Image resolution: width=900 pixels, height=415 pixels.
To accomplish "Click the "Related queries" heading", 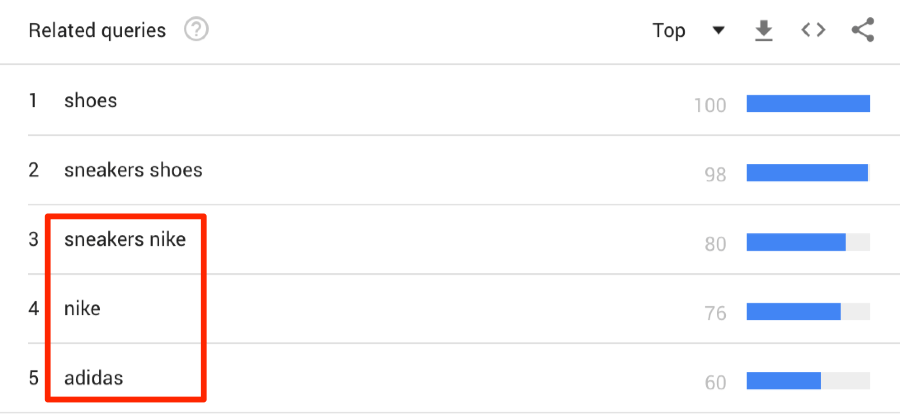I will point(97,31).
